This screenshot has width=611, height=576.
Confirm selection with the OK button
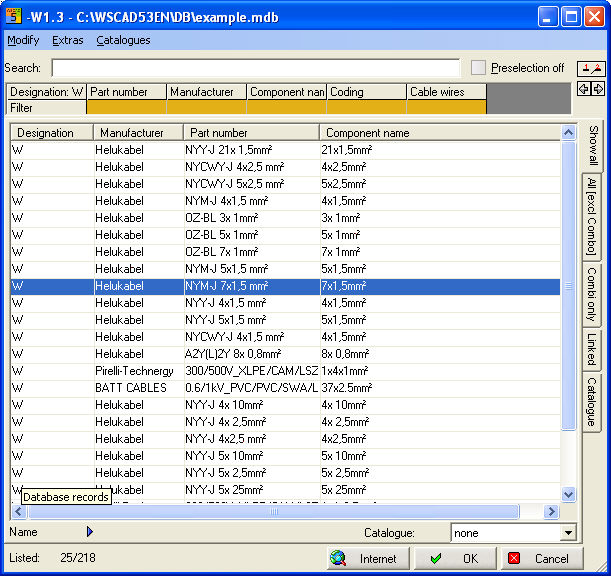(455, 558)
